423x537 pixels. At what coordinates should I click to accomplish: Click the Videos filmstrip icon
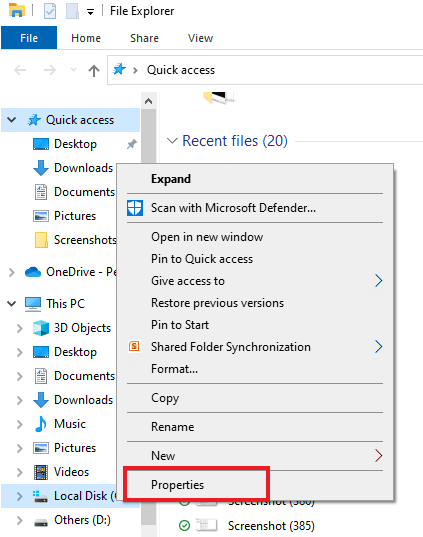click(41, 472)
